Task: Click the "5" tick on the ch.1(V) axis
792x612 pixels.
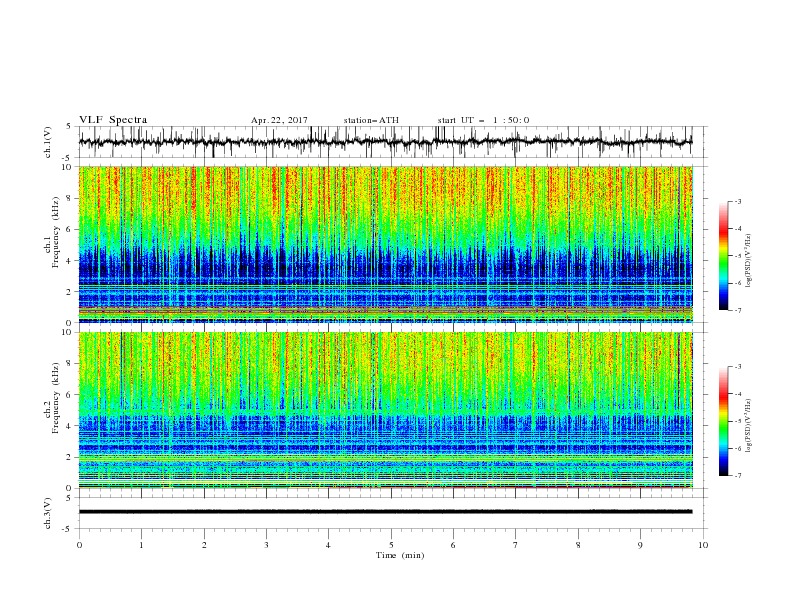Action: point(69,127)
